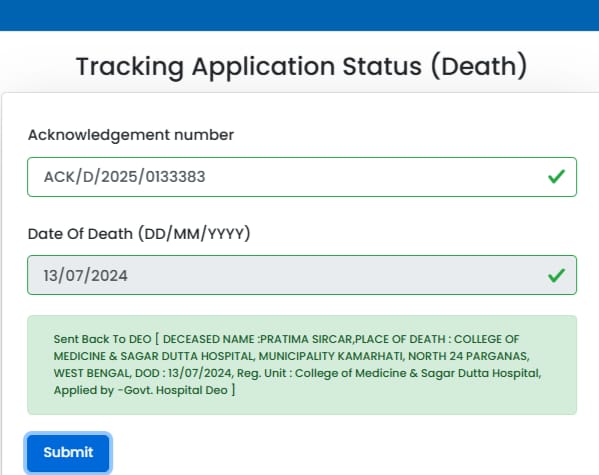Focus the Acknowledgement number input field
The height and width of the screenshot is (475, 599).
point(302,177)
